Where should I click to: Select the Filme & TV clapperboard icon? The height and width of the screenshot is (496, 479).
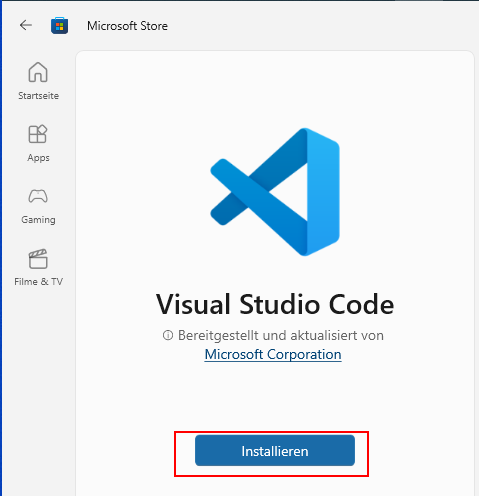pos(38,259)
